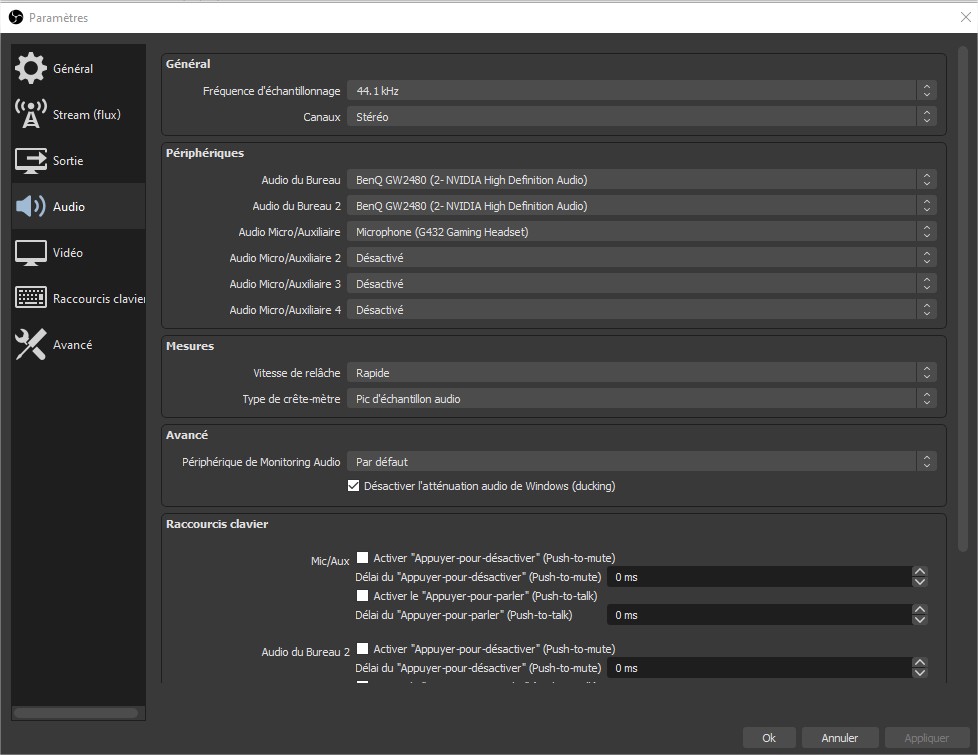Click Audio du Bureau 2 Push-to-mute delay field
This screenshot has height=755, width=978.
point(759,668)
